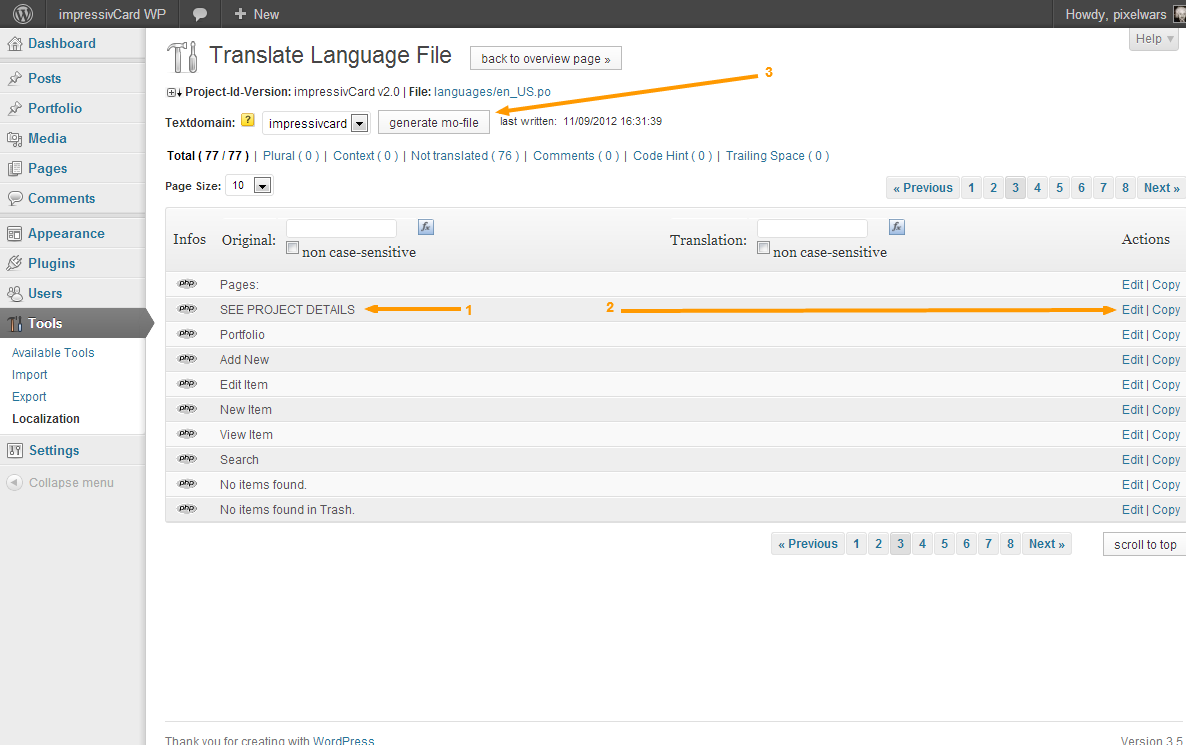The height and width of the screenshot is (745, 1186).
Task: Filter by the Not translated tab
Action: pos(464,156)
